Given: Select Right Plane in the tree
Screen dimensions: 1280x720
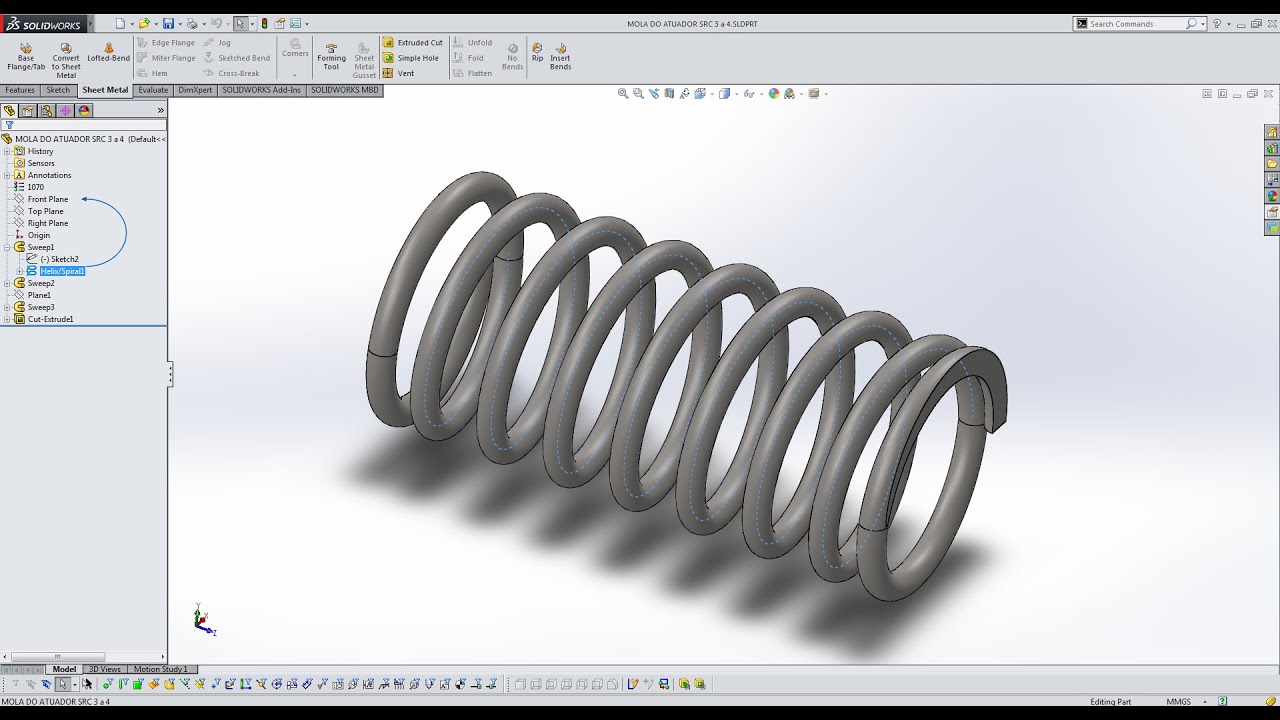Looking at the screenshot, I should pyautogui.click(x=48, y=223).
